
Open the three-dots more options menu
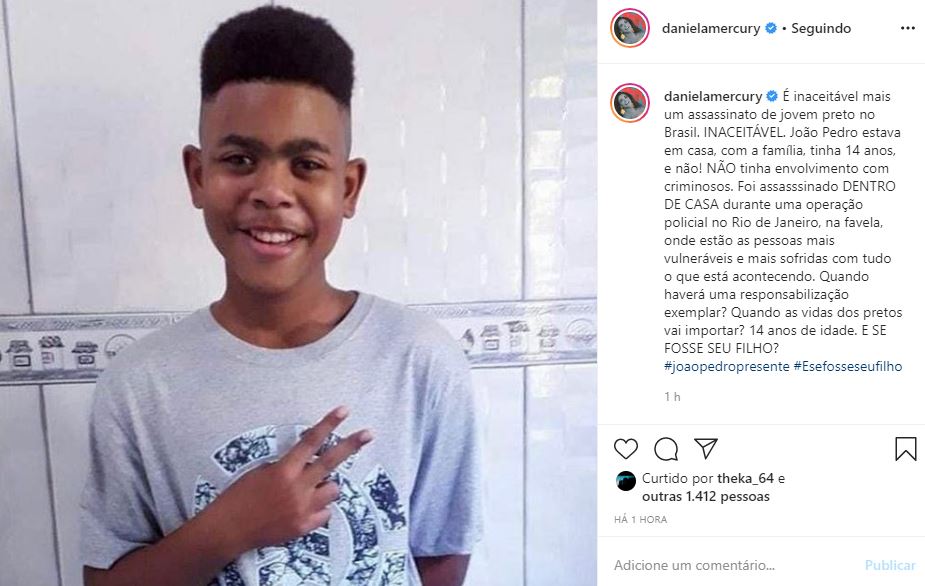[908, 28]
